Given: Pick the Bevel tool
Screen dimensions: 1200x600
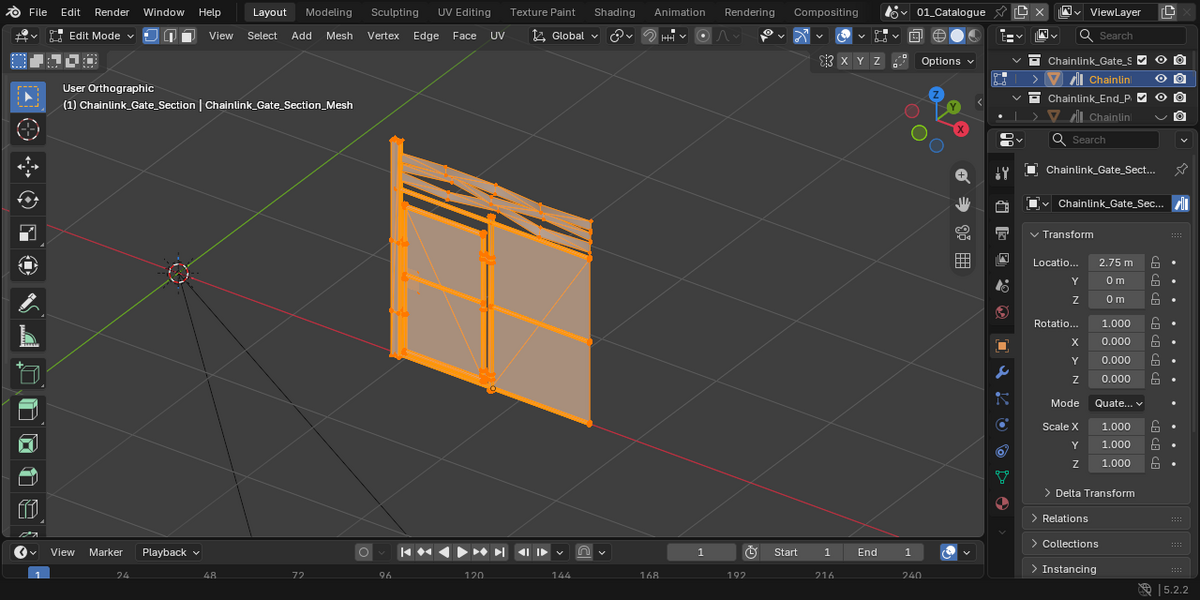Looking at the screenshot, I should (28, 476).
